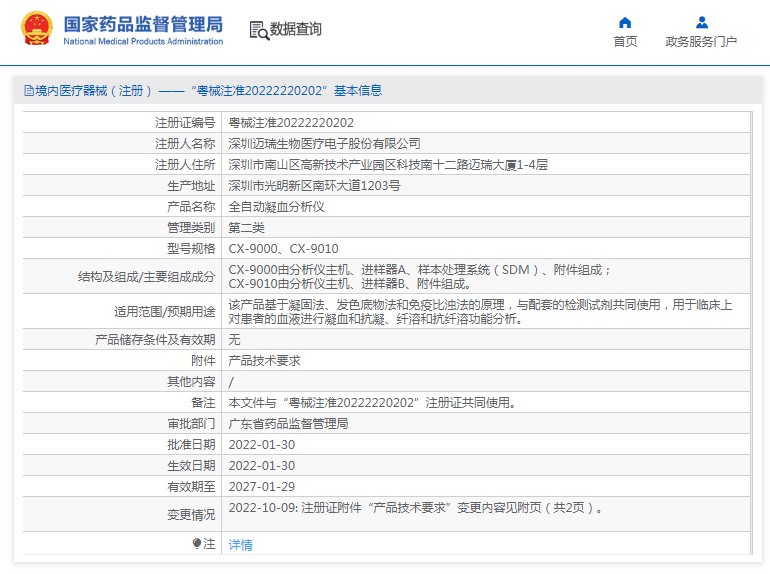770x574 pixels.
Task: Click the product name 全自动凝血分析仪
Action: click(277, 206)
